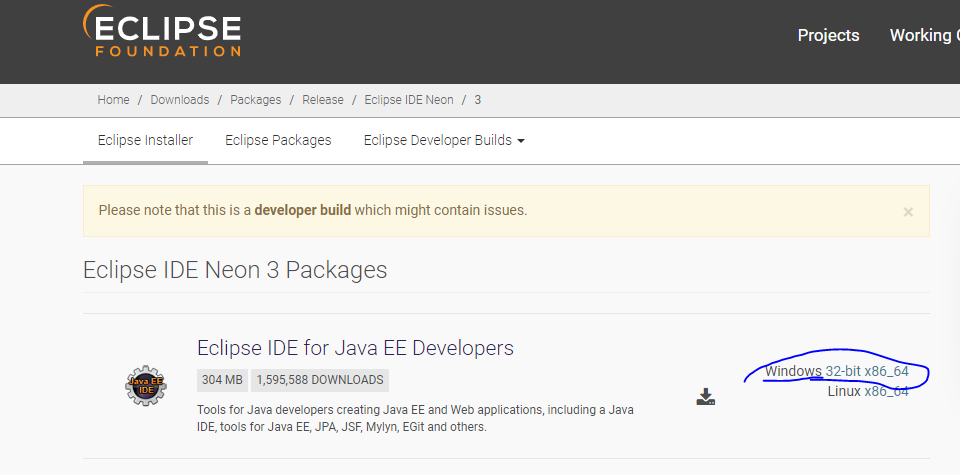This screenshot has height=475, width=960.
Task: Go to Home in the breadcrumb
Action: [113, 100]
